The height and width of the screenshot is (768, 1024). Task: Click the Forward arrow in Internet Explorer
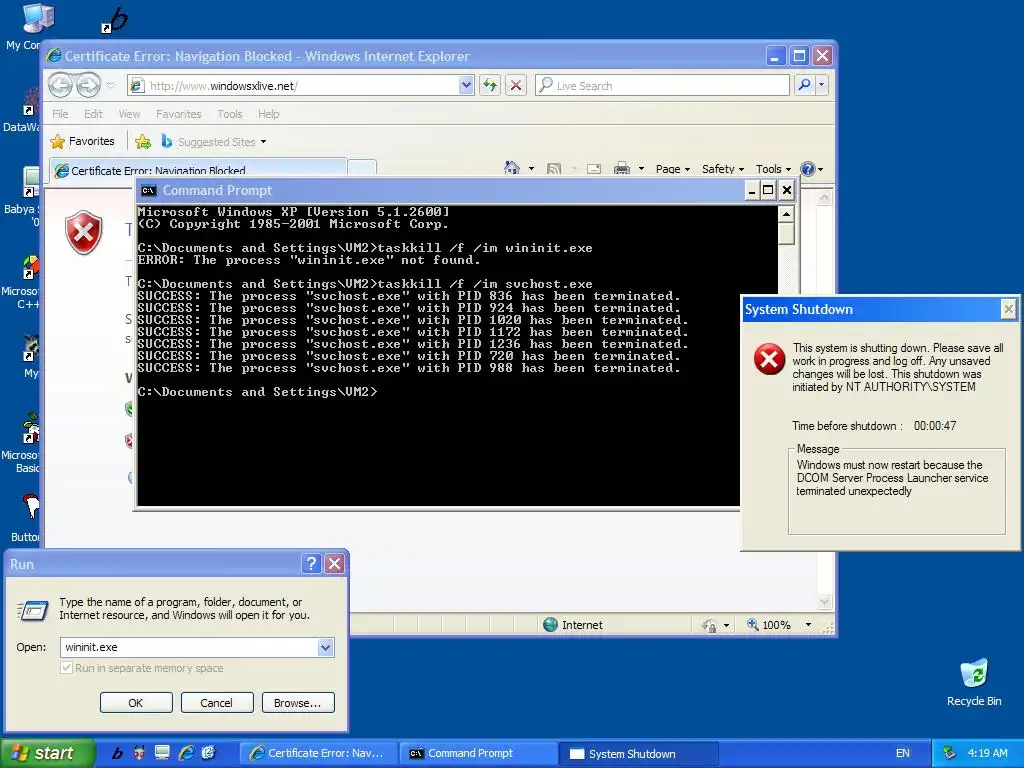tap(89, 85)
